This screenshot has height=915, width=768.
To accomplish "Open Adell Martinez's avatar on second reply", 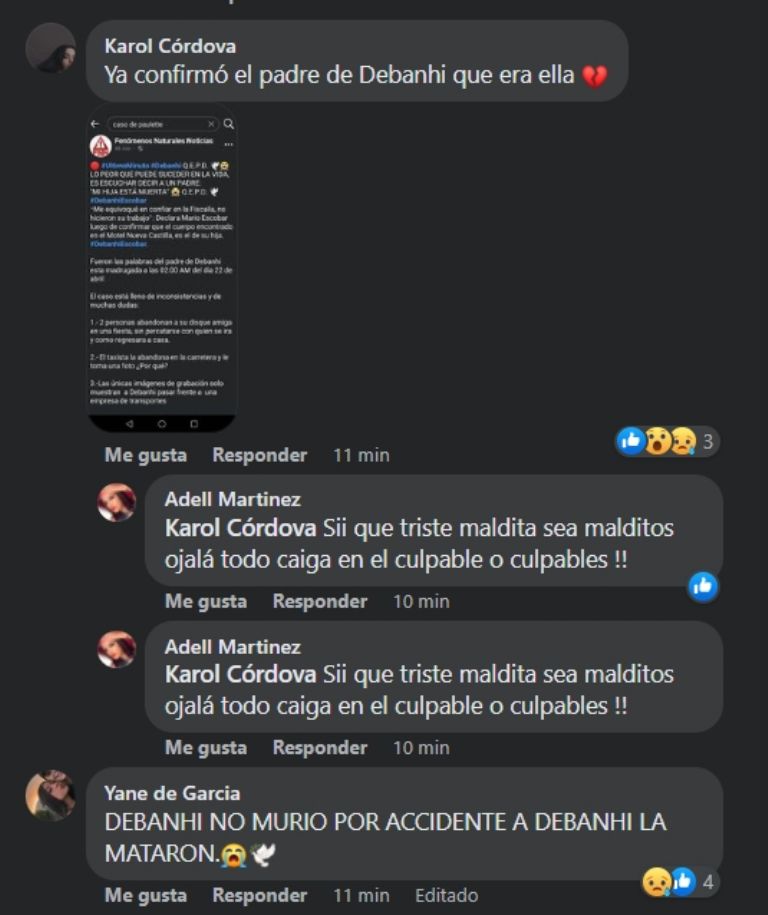I will (x=117, y=649).
